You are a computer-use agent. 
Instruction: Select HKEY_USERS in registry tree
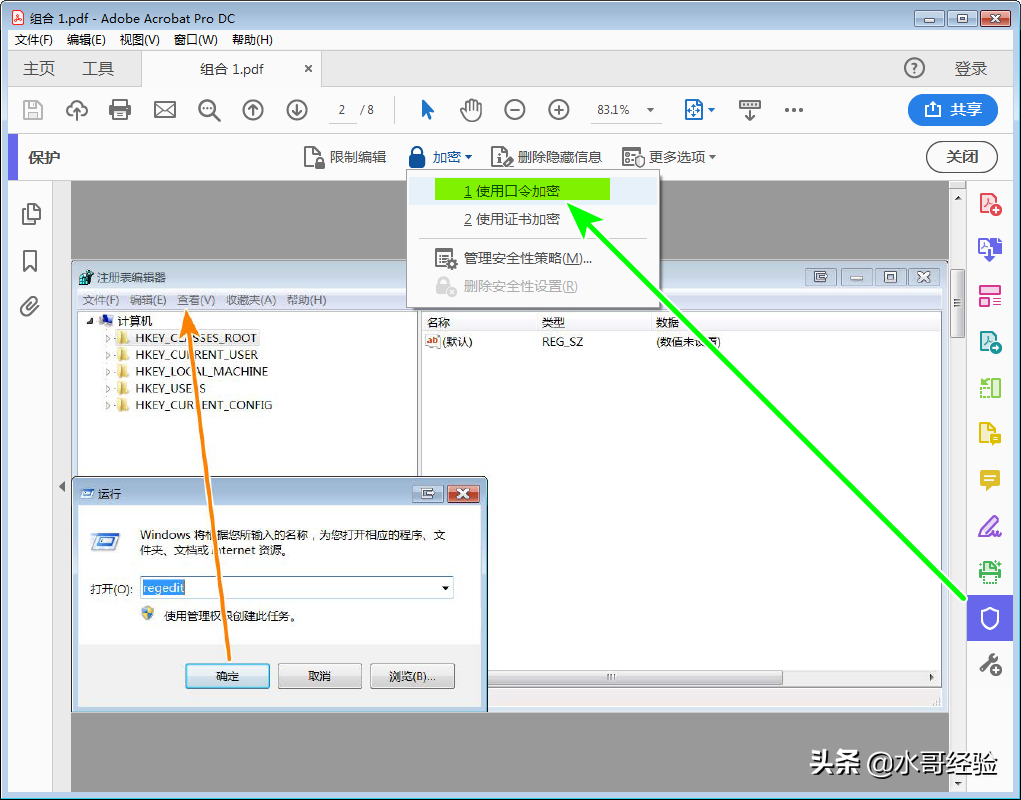170,388
